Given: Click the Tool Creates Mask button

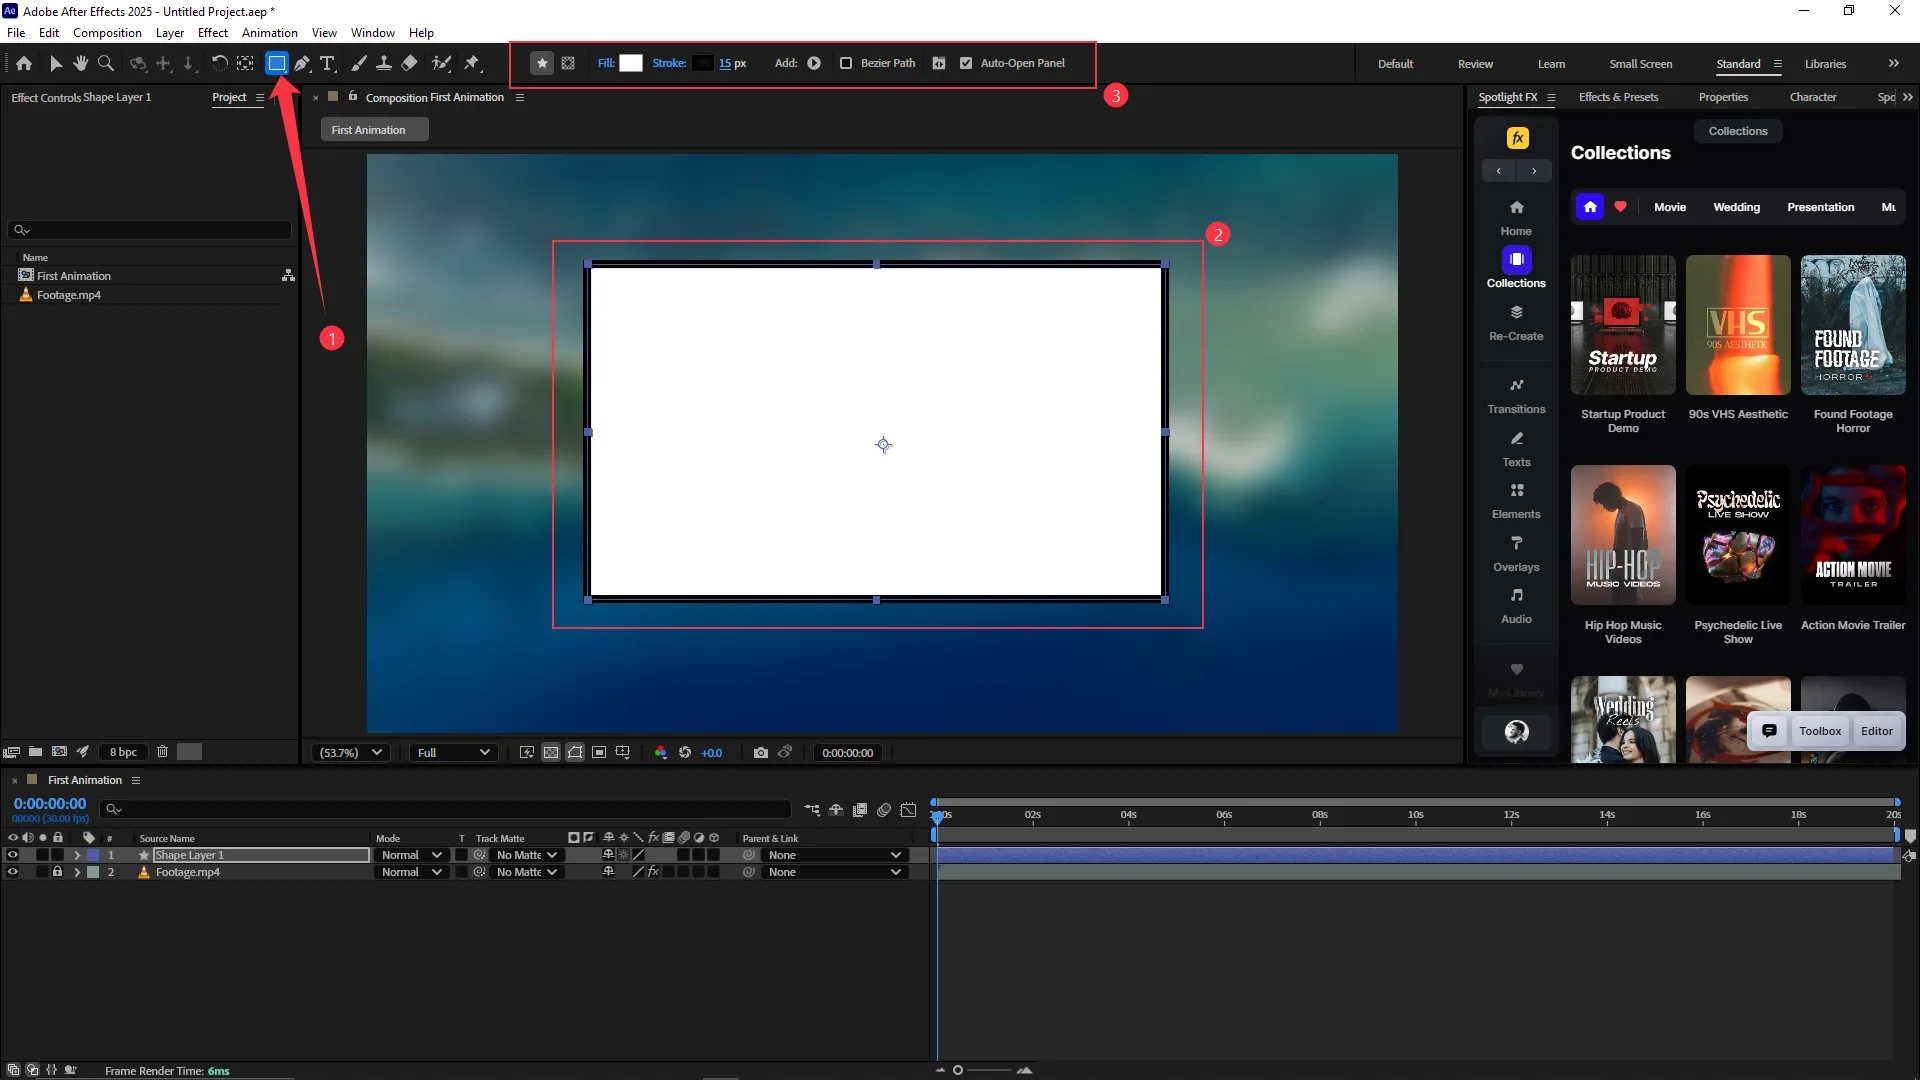Looking at the screenshot, I should coord(568,63).
